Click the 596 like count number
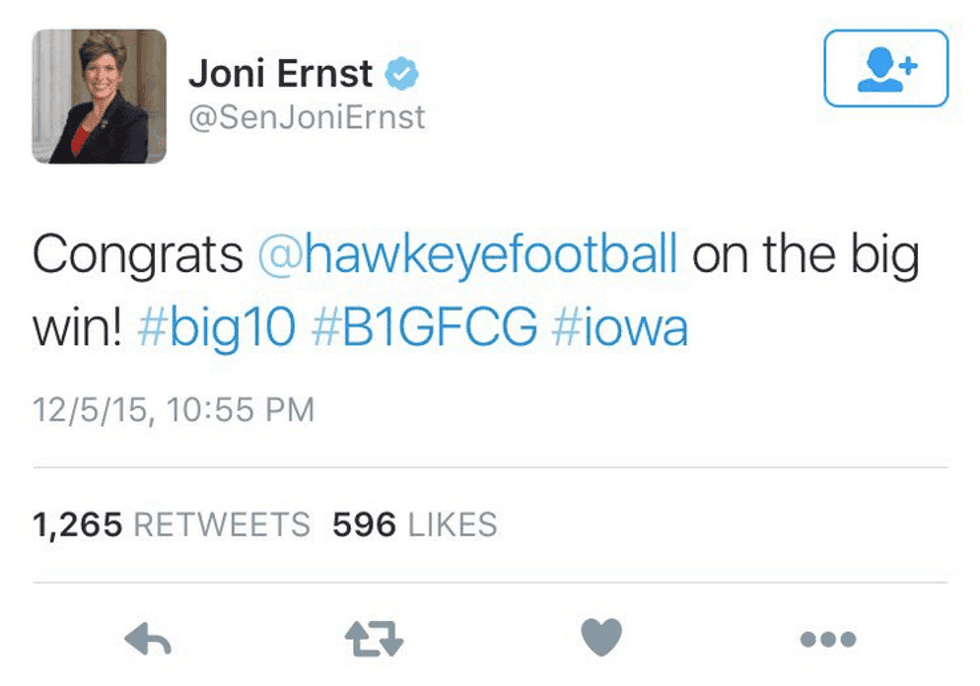 pyautogui.click(x=364, y=524)
